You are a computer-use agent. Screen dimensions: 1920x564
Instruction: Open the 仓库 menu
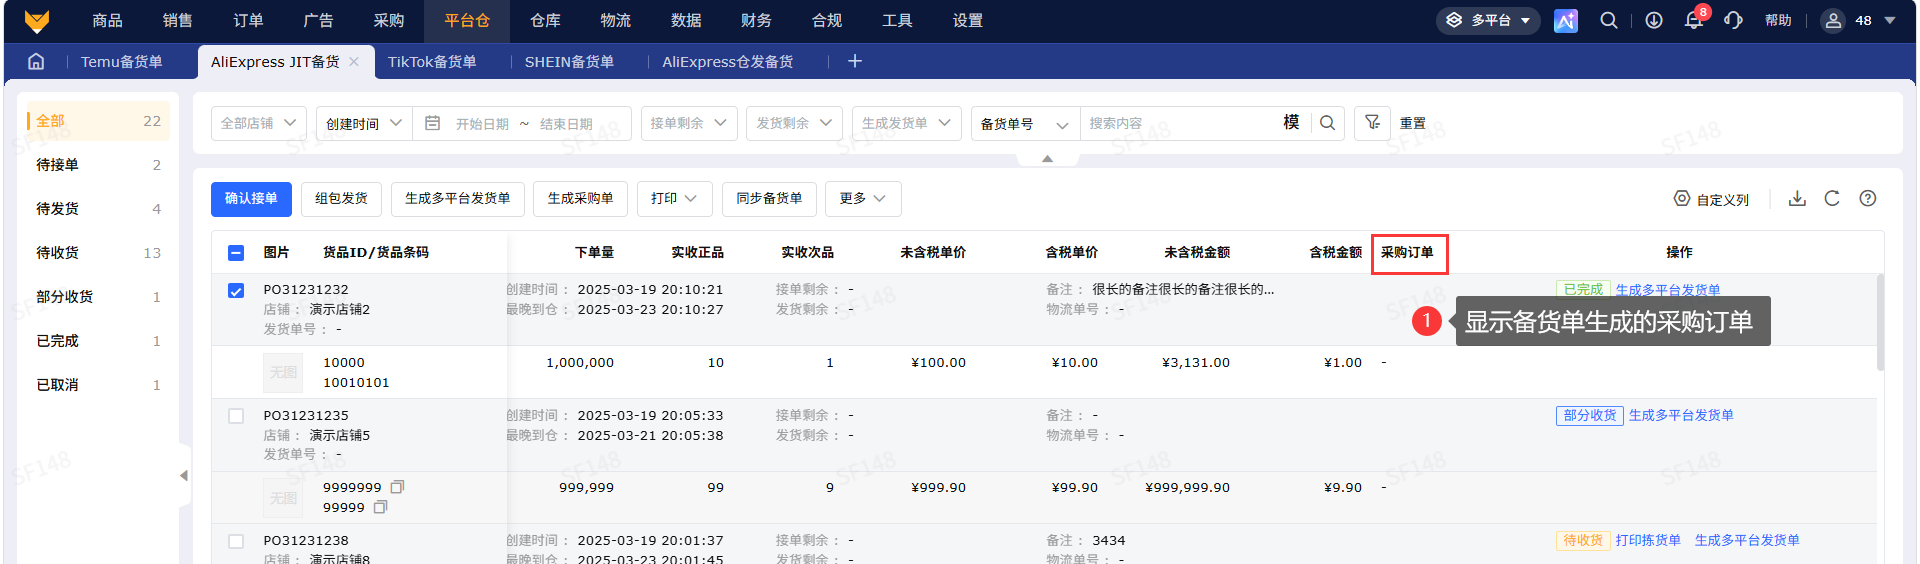coord(545,20)
